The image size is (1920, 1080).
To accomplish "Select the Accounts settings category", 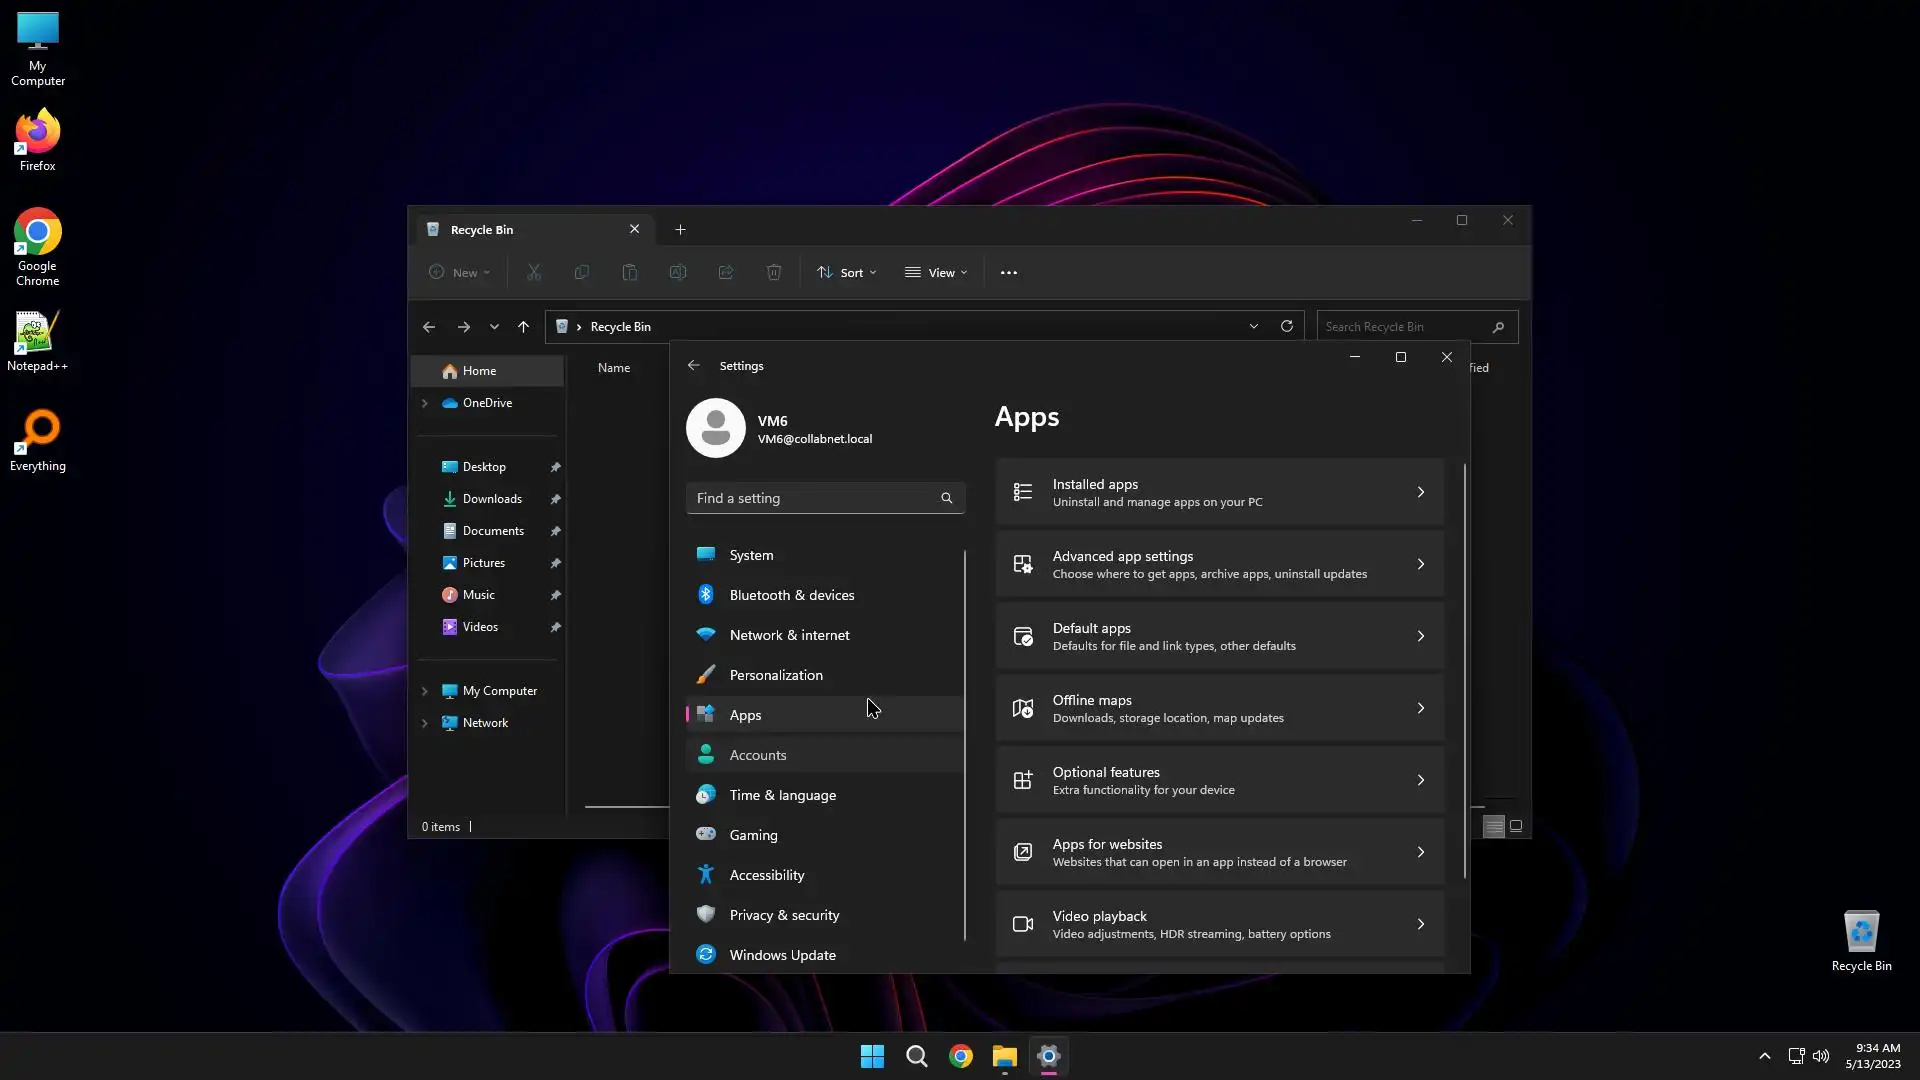I will (757, 755).
